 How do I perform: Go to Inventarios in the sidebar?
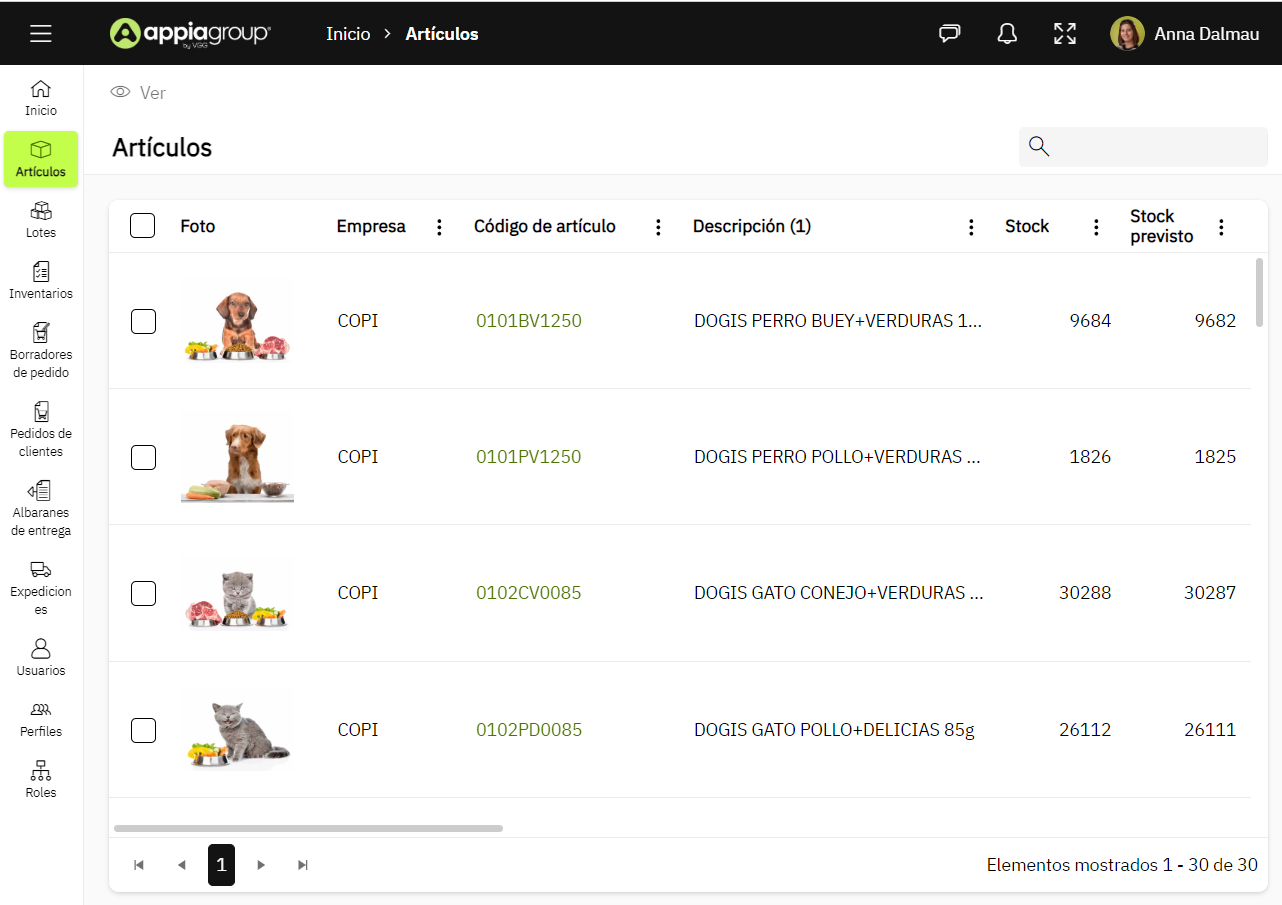pos(41,281)
